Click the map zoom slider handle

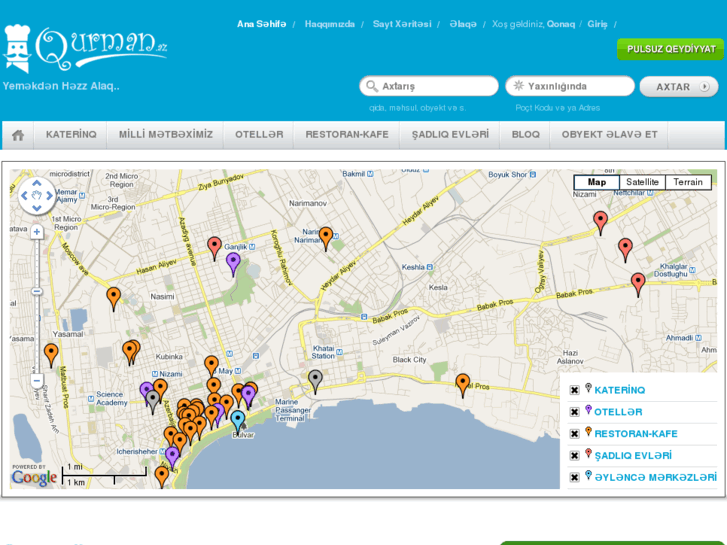37,291
